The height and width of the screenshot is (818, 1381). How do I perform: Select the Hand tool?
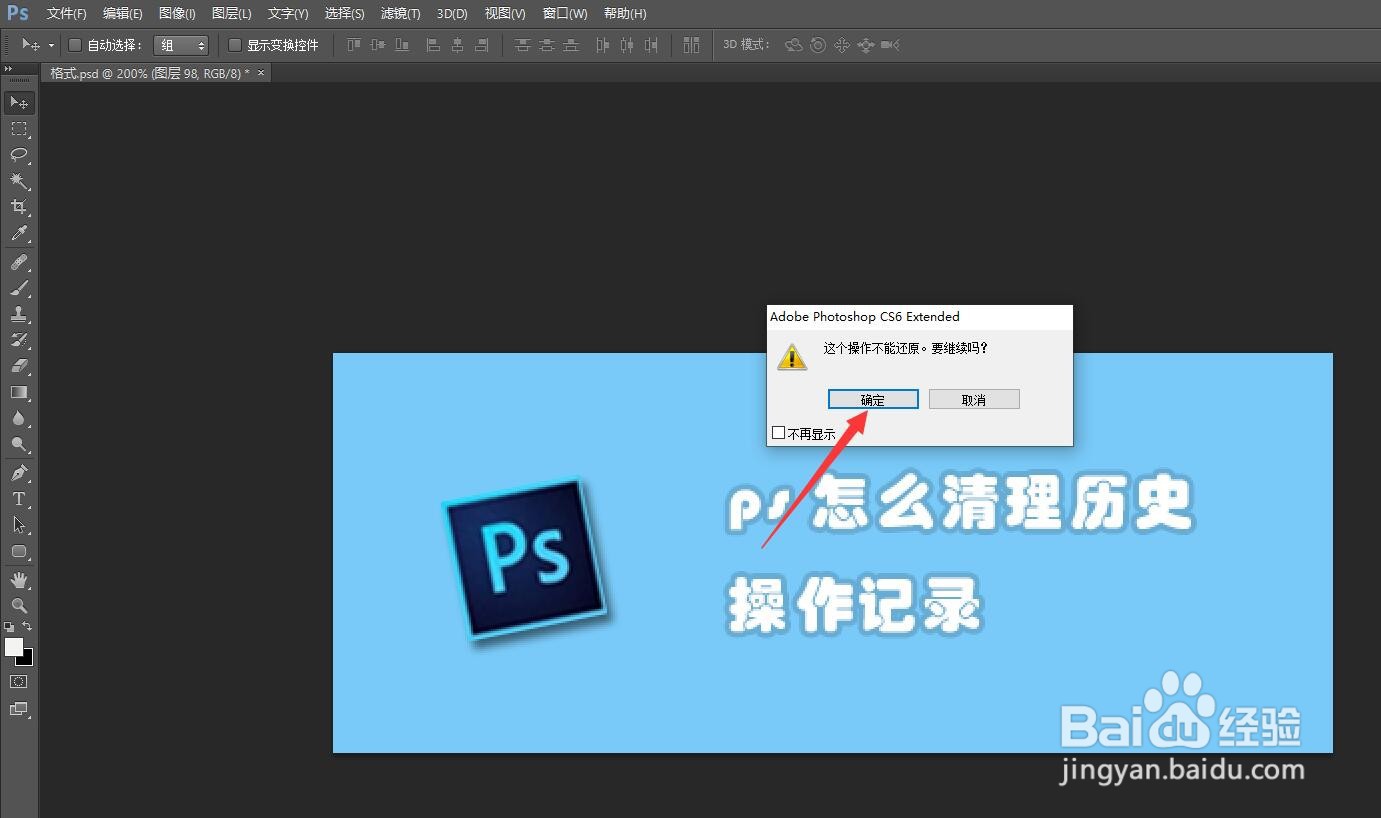tap(20, 579)
